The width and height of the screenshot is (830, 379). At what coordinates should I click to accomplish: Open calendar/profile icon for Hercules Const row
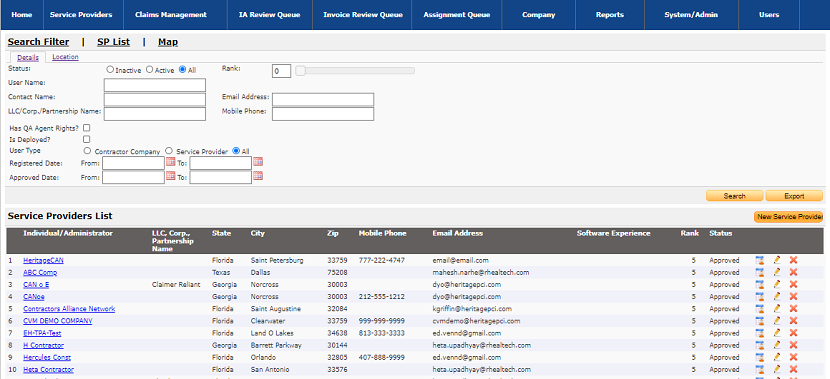(760, 357)
